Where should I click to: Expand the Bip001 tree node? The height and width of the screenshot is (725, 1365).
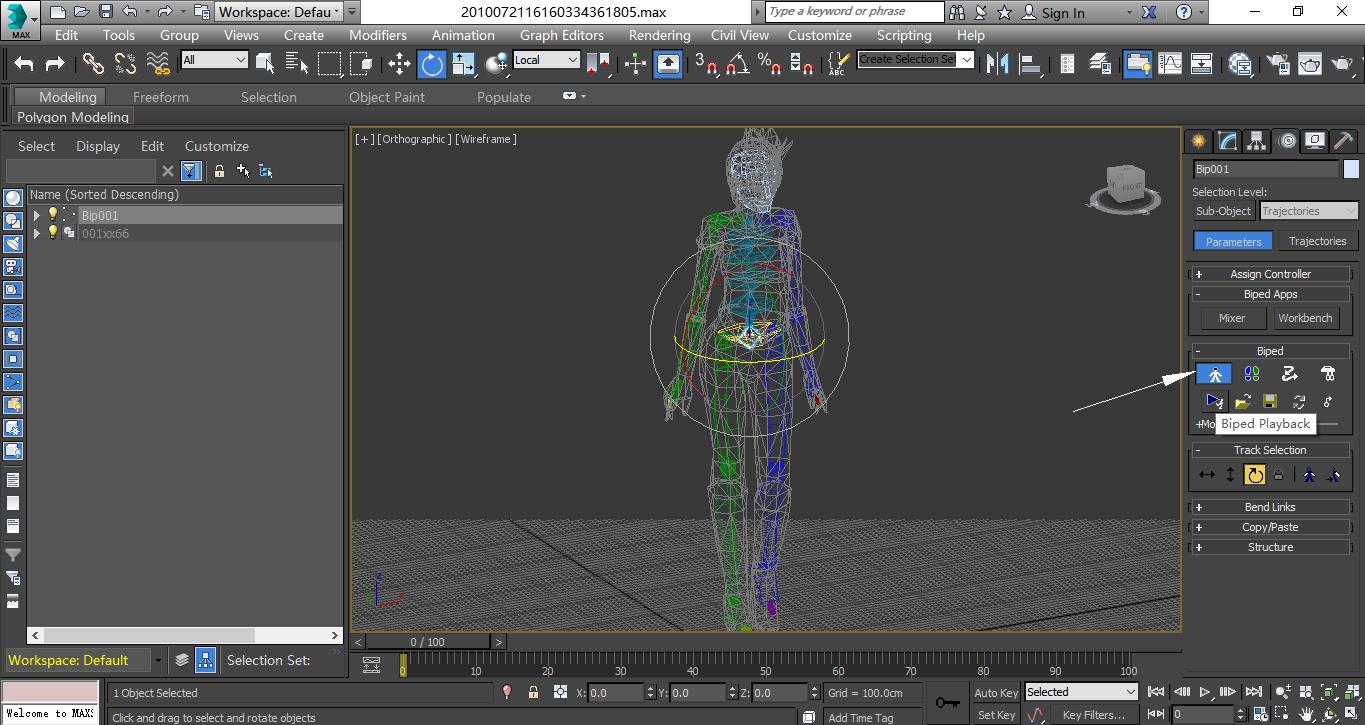tap(37, 215)
